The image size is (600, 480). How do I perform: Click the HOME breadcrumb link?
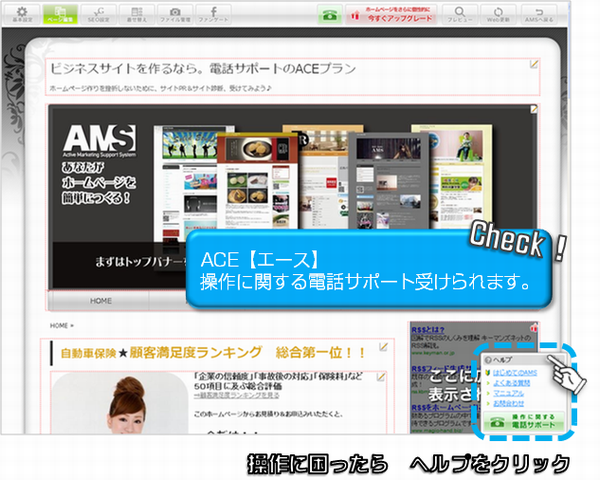[x=59, y=325]
